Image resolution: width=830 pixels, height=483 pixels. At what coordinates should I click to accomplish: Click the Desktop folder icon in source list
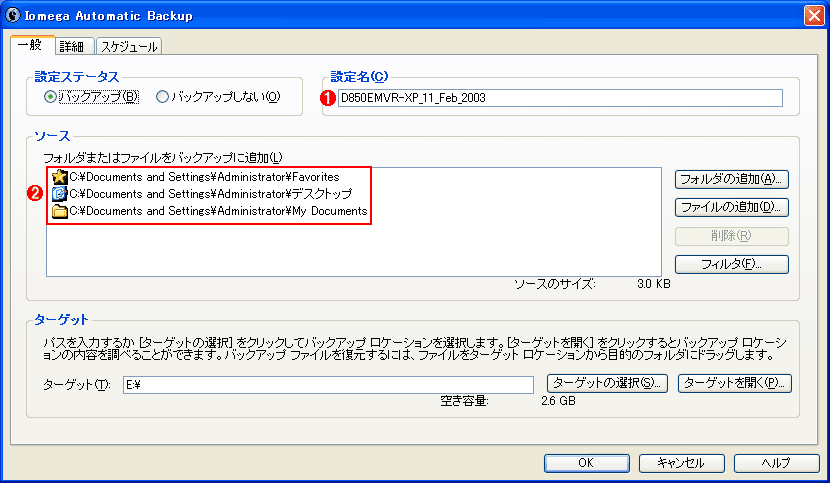[x=60, y=194]
